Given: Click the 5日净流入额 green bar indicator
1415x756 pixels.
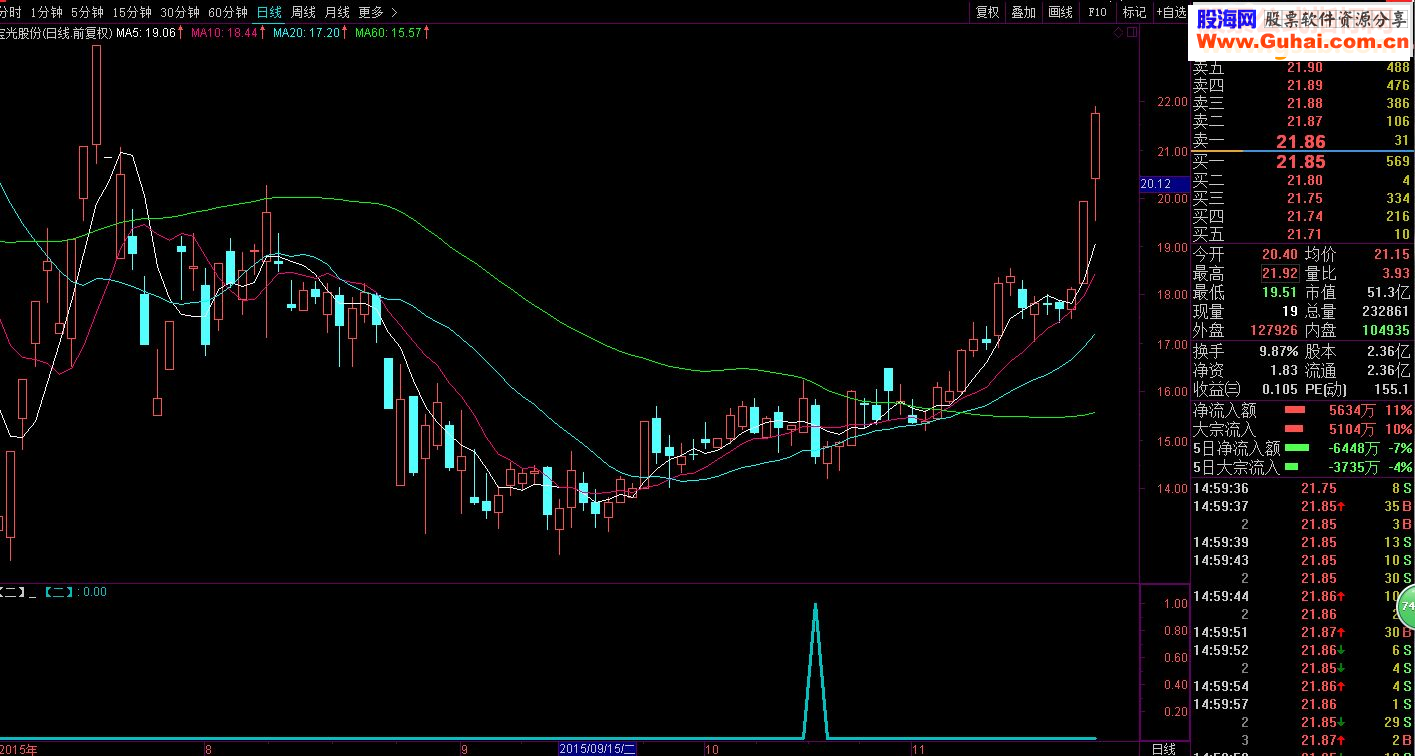Looking at the screenshot, I should point(1296,448).
